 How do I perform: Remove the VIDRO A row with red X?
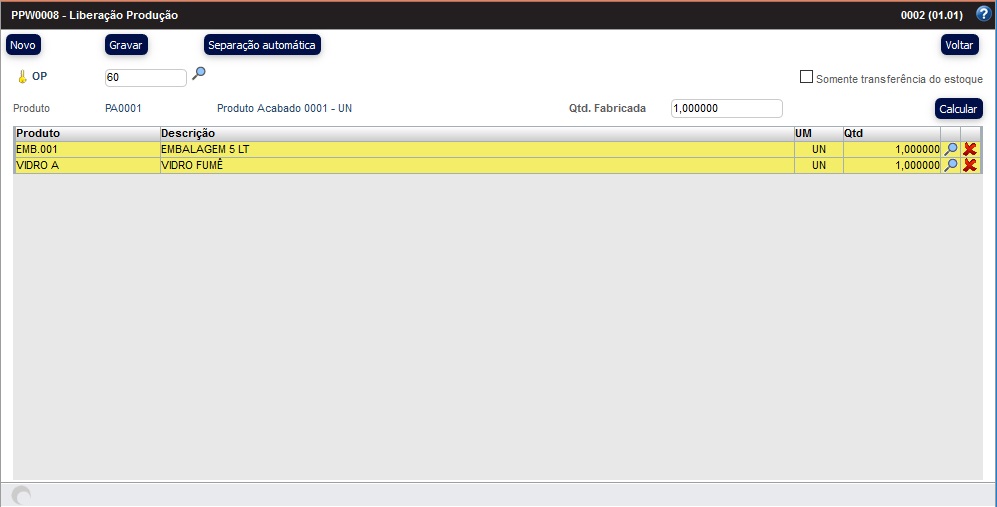point(970,165)
